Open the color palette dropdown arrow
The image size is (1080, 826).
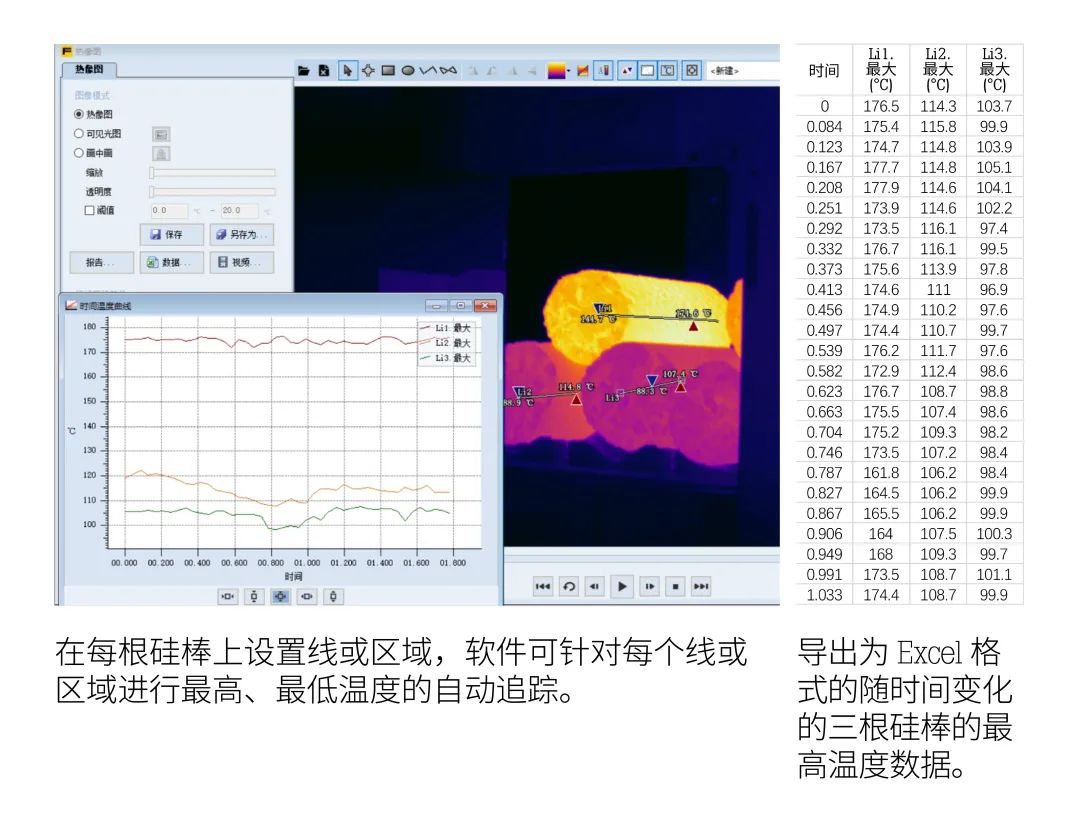567,70
